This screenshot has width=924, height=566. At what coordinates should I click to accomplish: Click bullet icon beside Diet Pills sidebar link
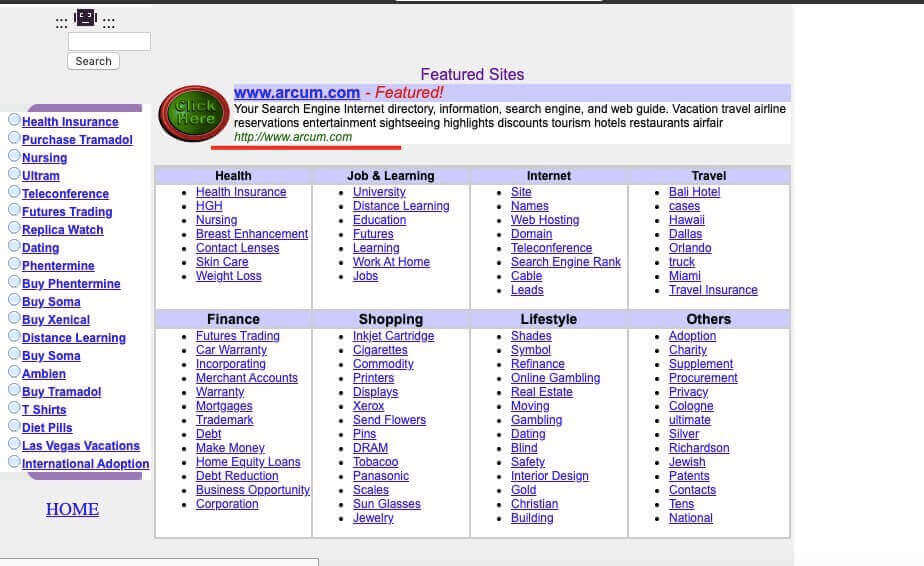[14, 426]
